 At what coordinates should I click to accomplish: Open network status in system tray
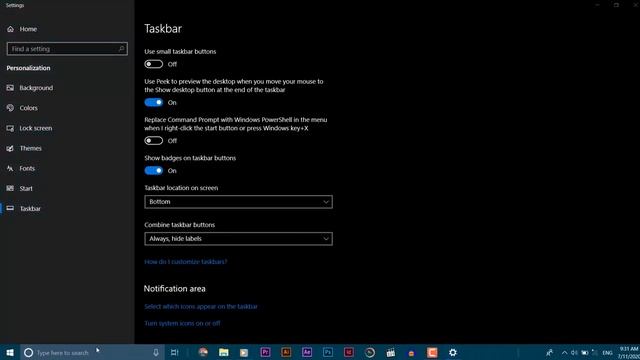pyautogui.click(x=595, y=353)
